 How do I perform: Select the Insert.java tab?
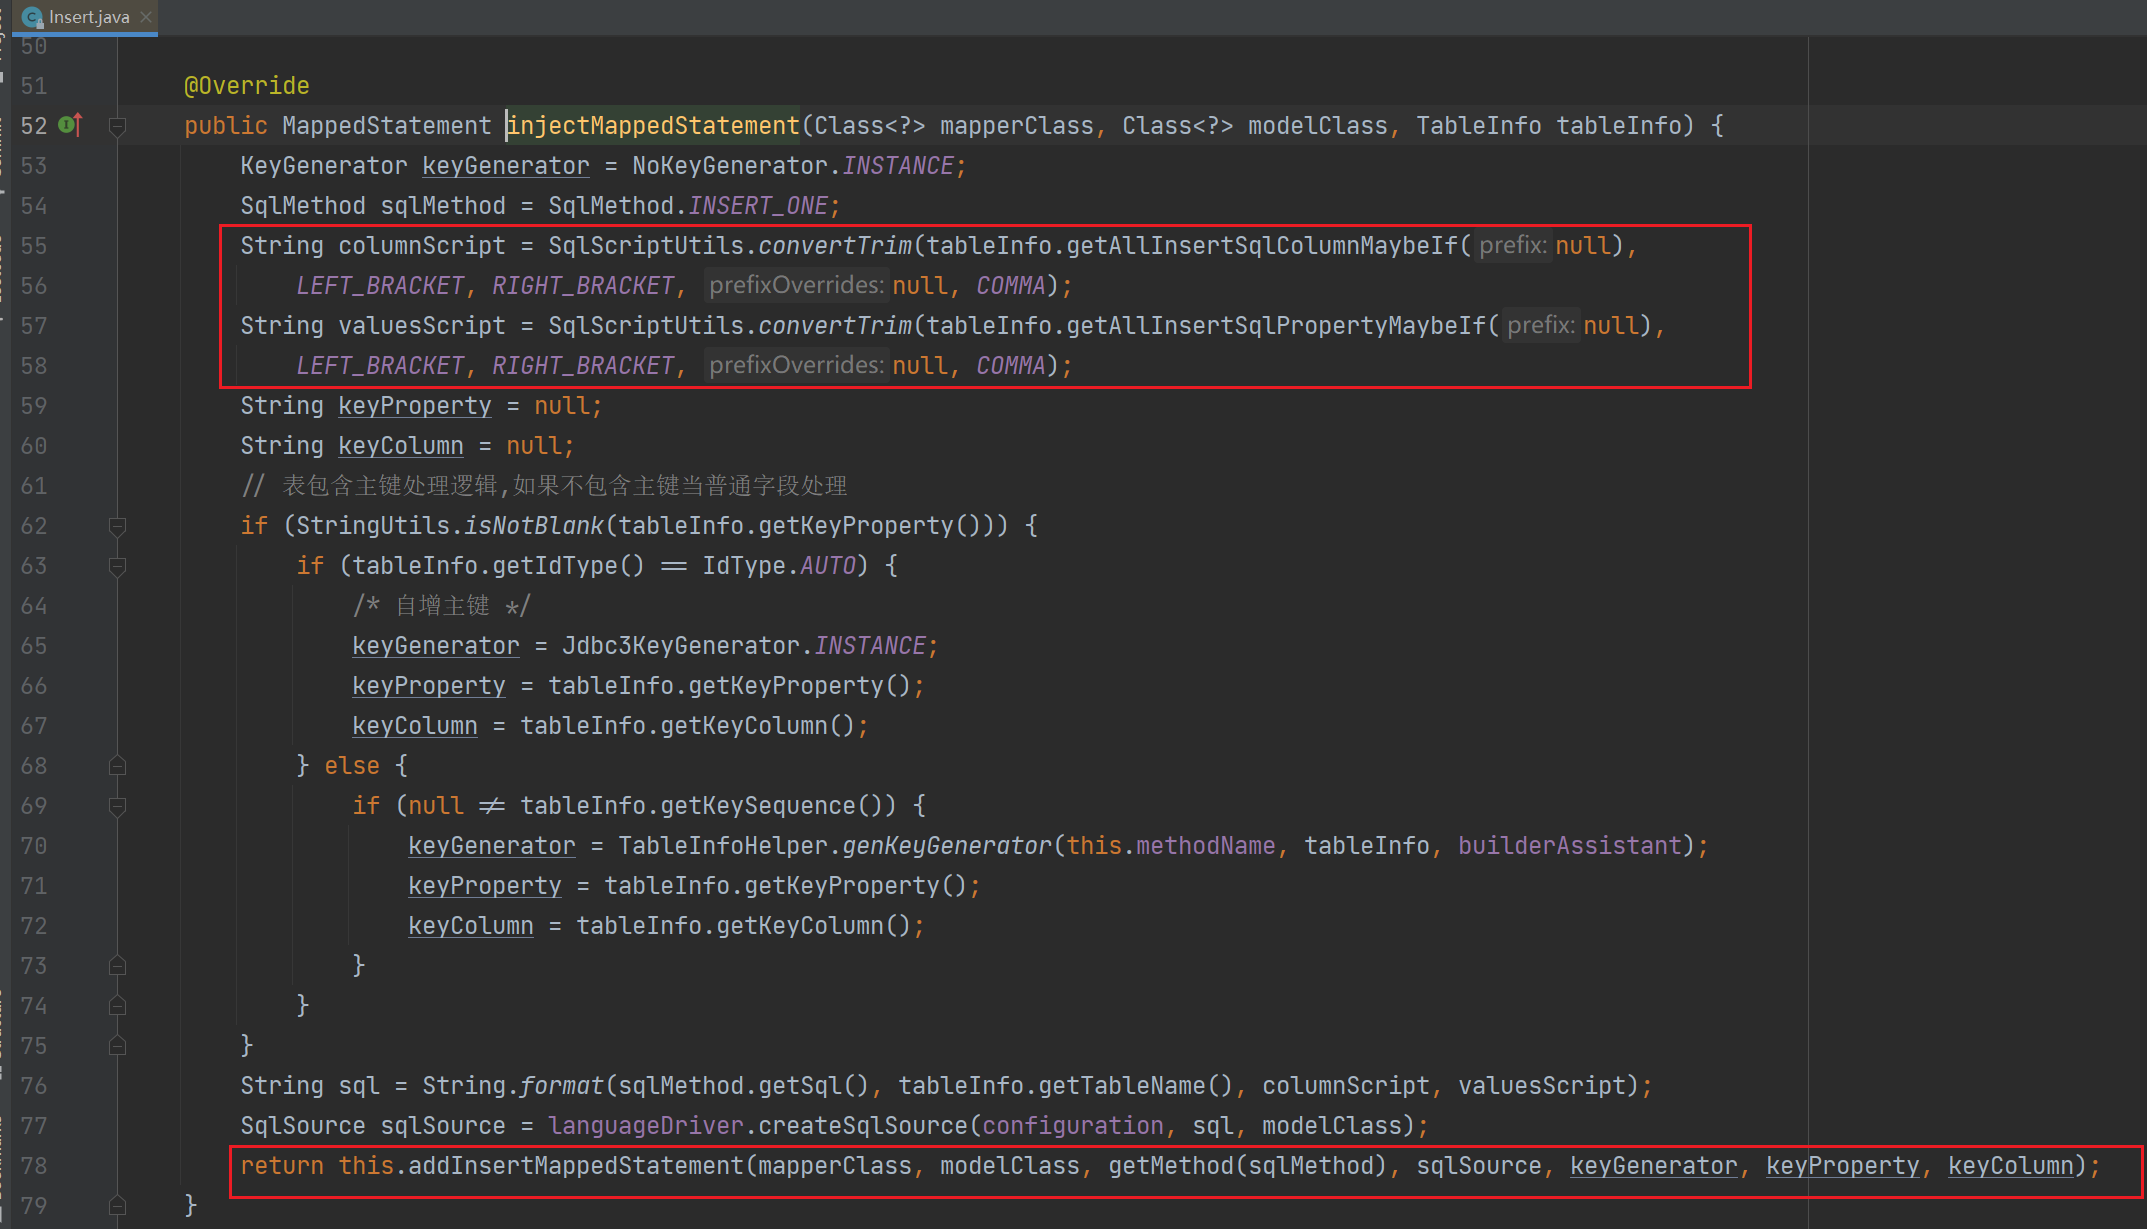(88, 17)
